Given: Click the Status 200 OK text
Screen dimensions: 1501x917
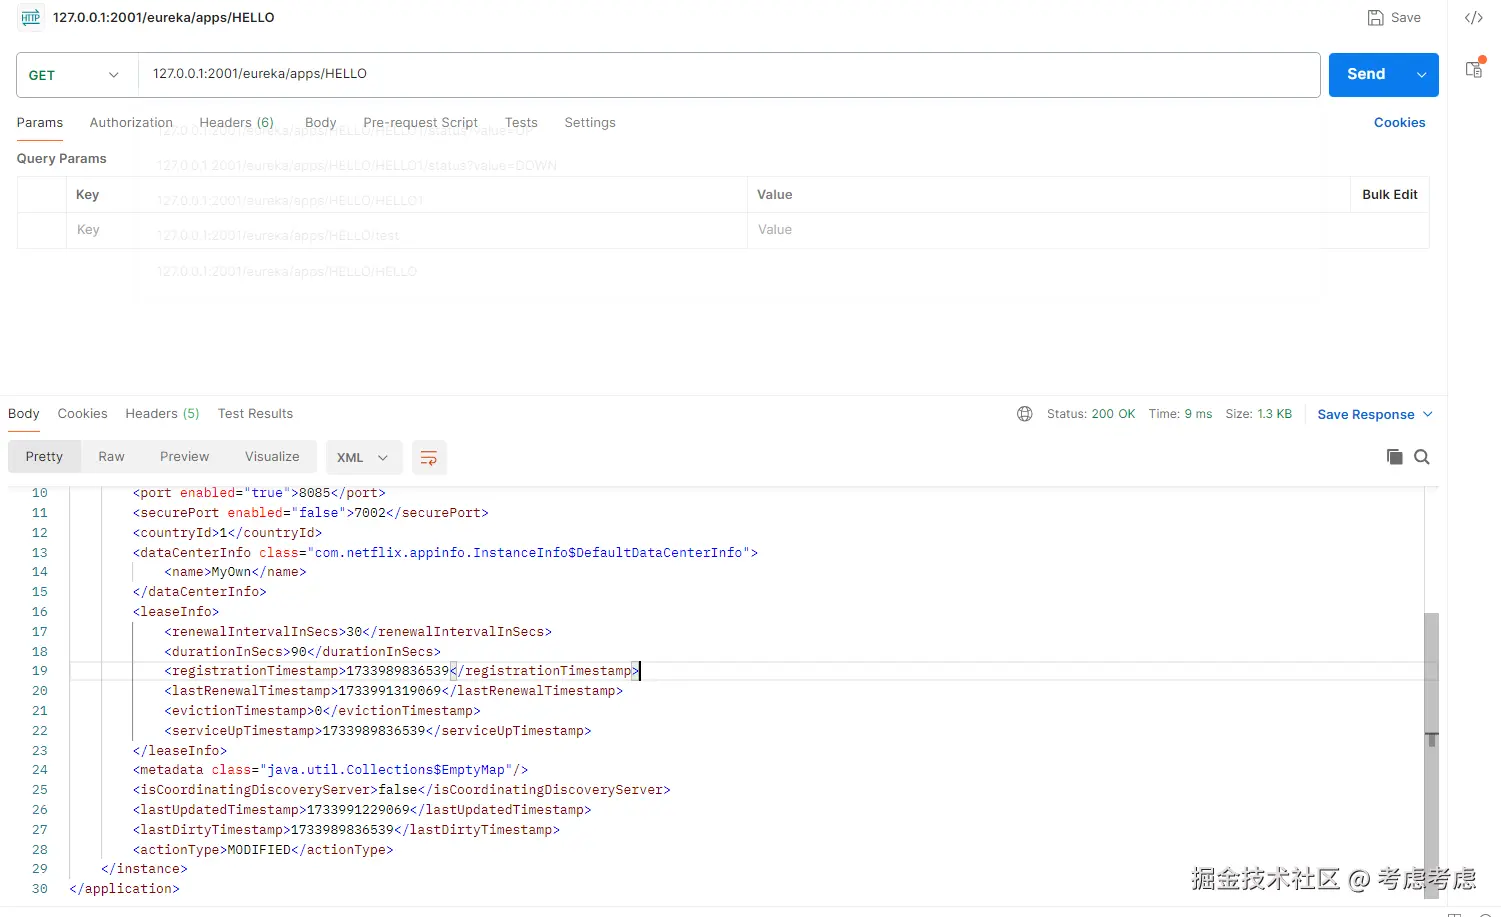Looking at the screenshot, I should [x=1090, y=414].
